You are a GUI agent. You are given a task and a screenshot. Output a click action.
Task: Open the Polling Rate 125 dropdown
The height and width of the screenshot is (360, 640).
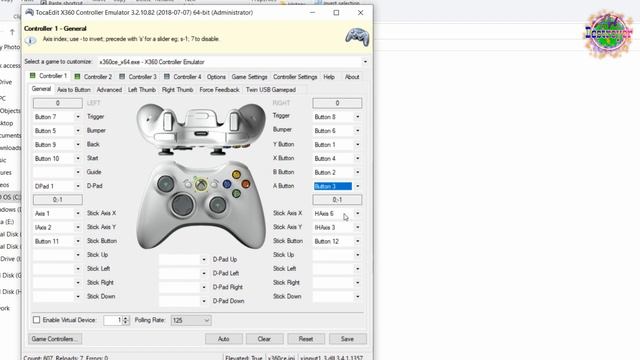coord(191,320)
